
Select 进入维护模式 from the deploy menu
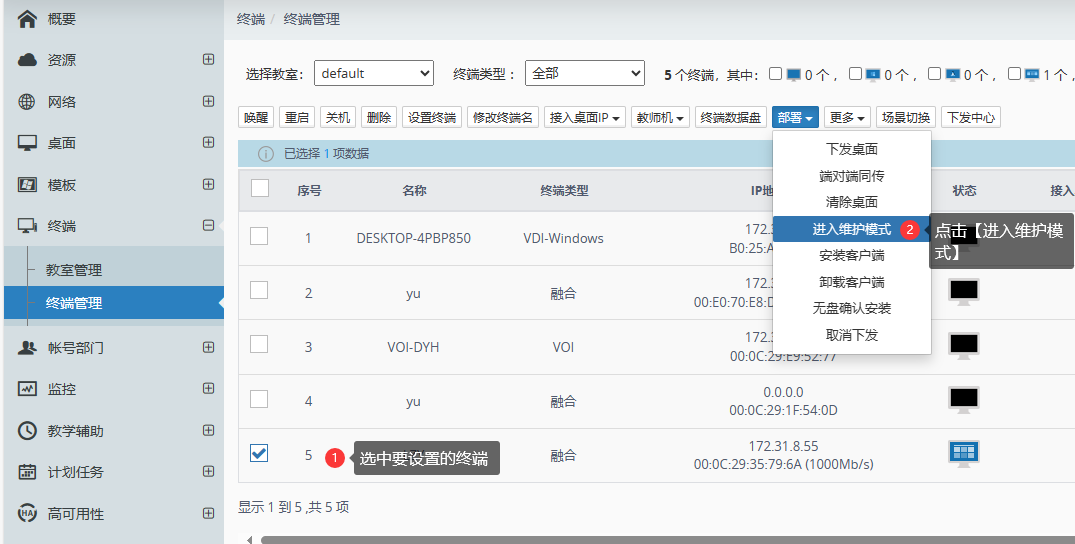pos(851,229)
